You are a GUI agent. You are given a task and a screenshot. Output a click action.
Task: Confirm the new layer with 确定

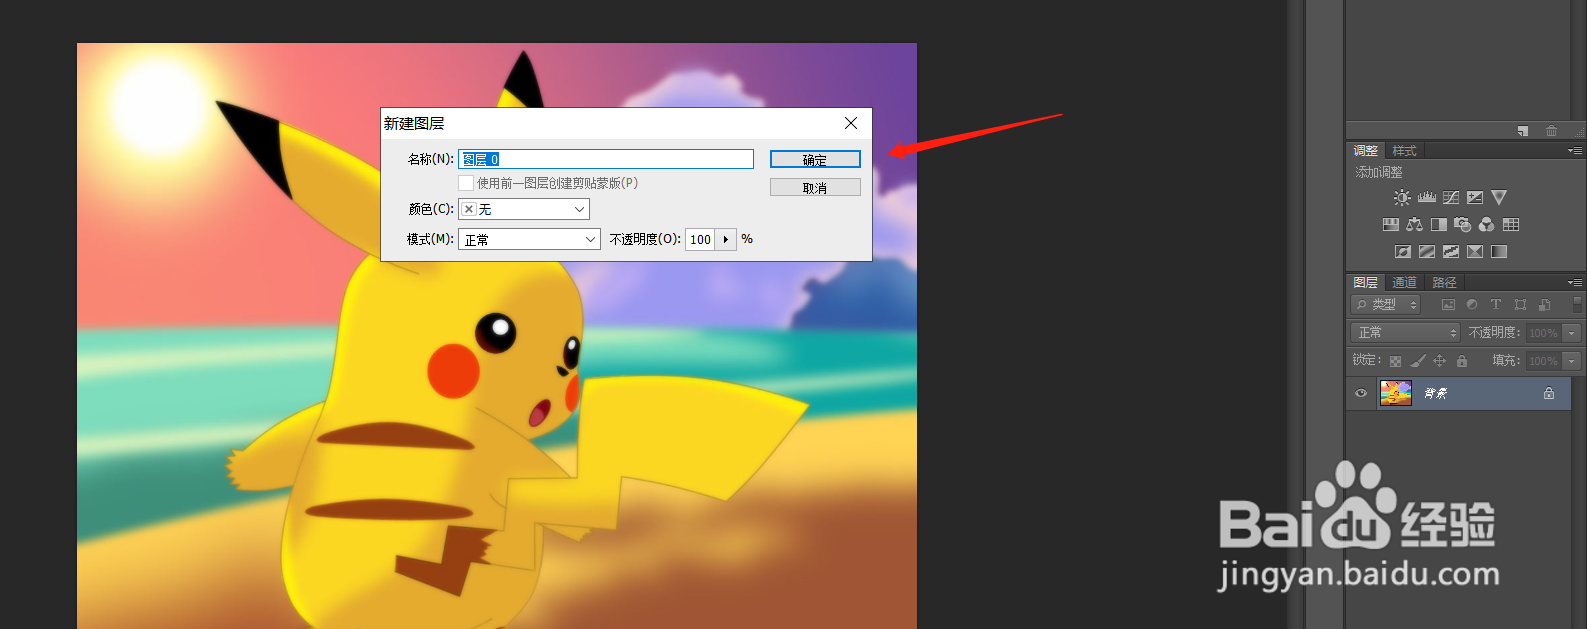(x=815, y=159)
